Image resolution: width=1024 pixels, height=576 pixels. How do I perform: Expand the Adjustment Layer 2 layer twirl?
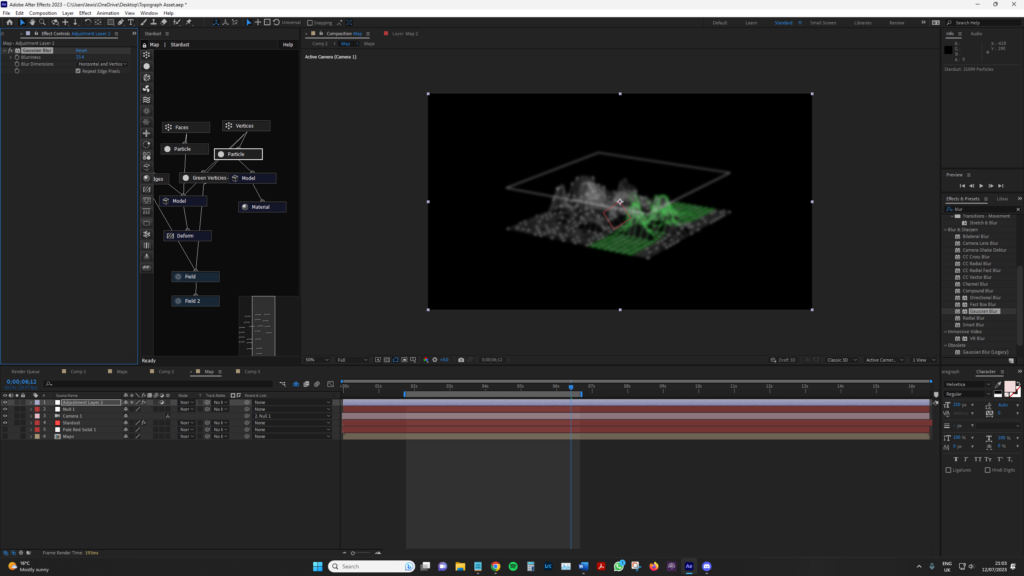(x=31, y=402)
